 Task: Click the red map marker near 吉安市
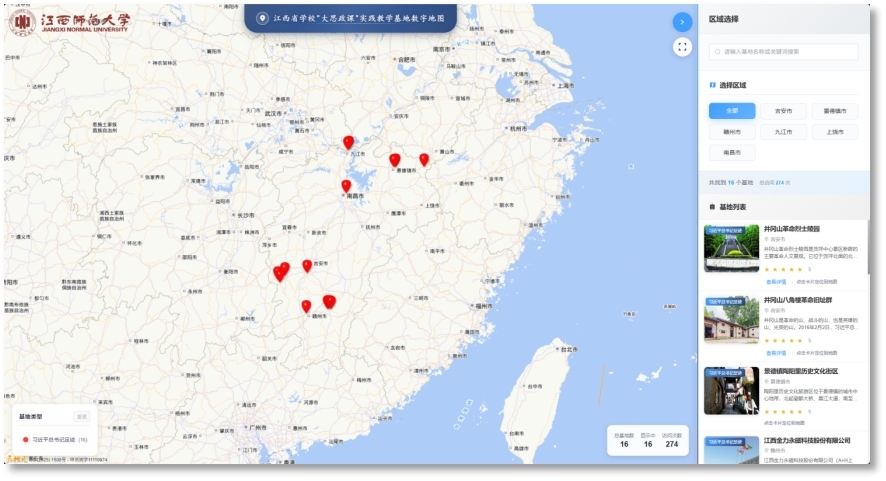307,265
